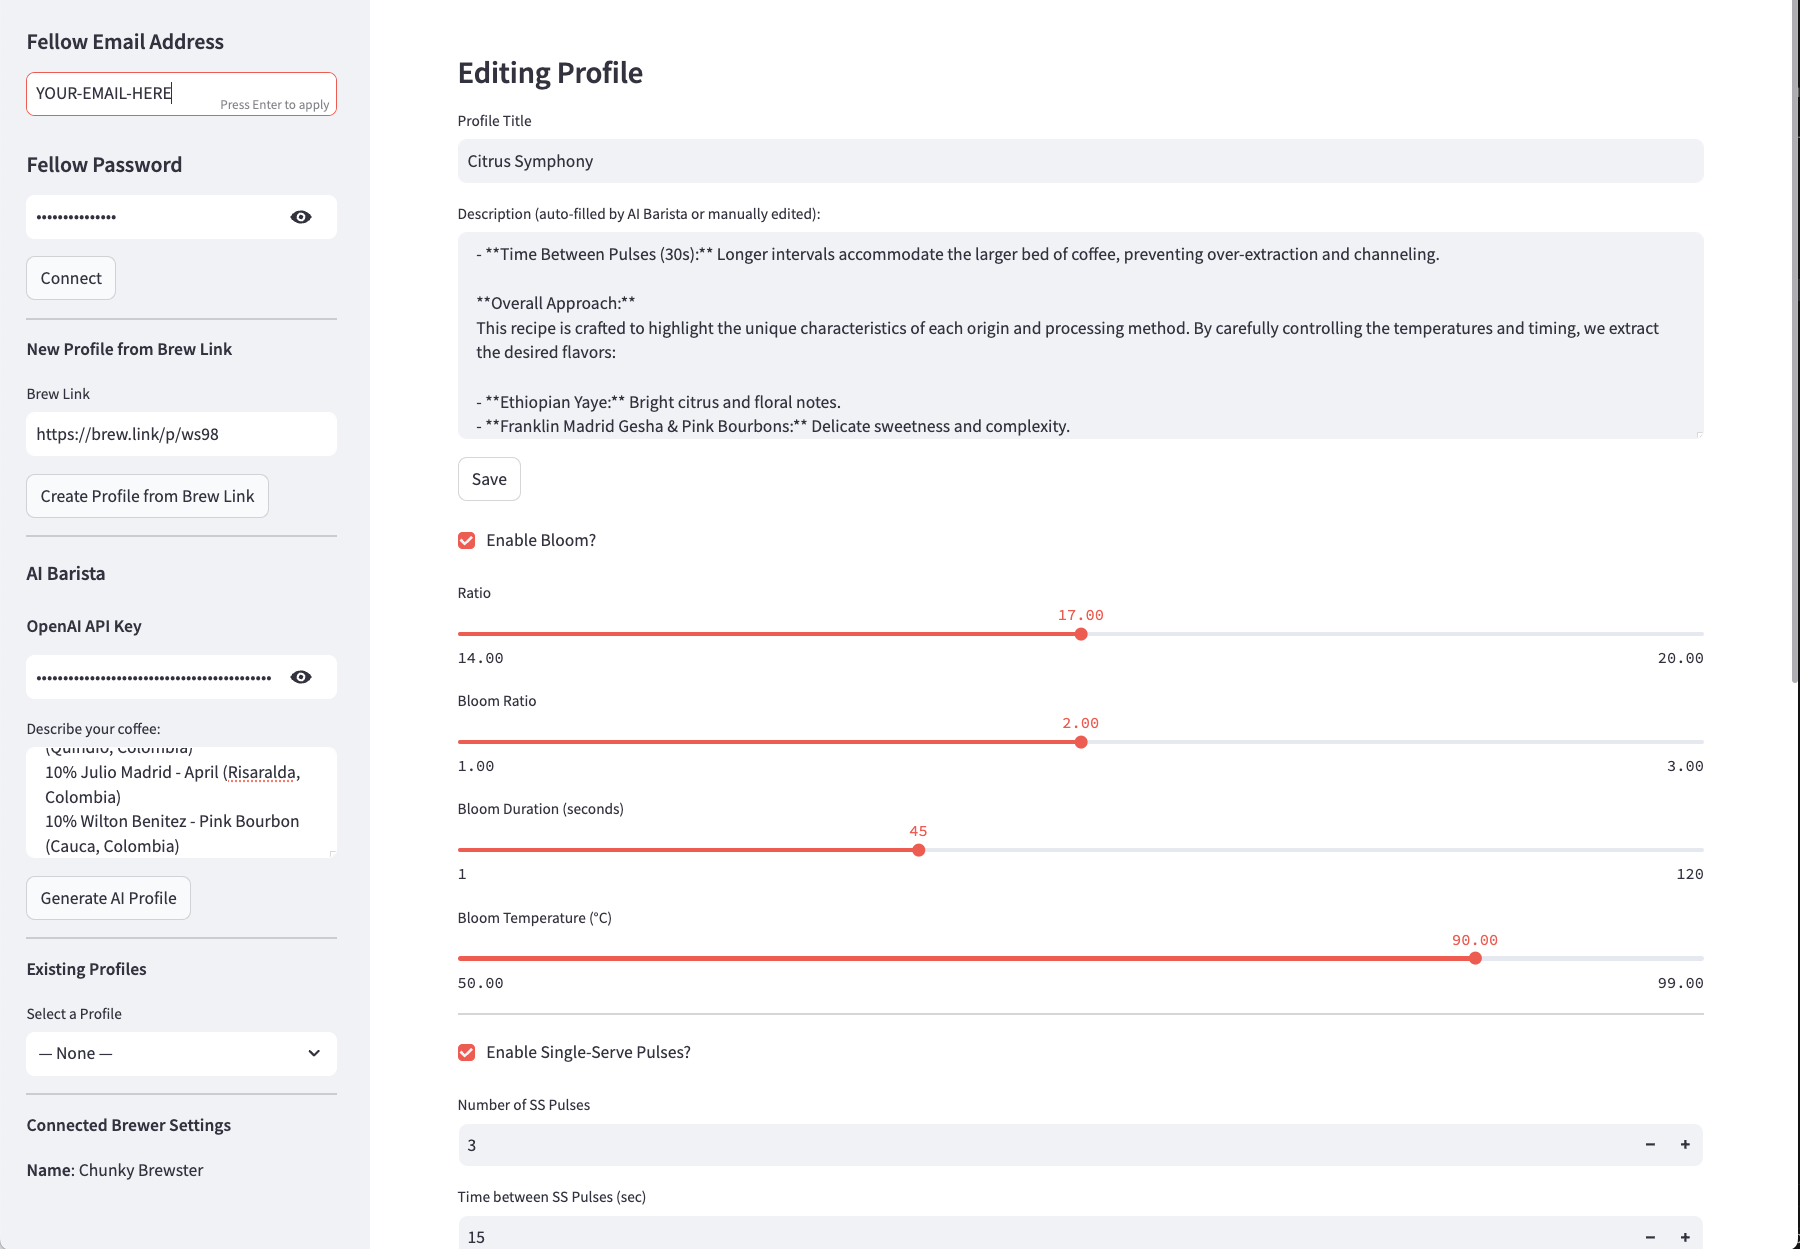The image size is (1800, 1249).
Task: Click the Ratio slider handle
Action: (x=1081, y=634)
